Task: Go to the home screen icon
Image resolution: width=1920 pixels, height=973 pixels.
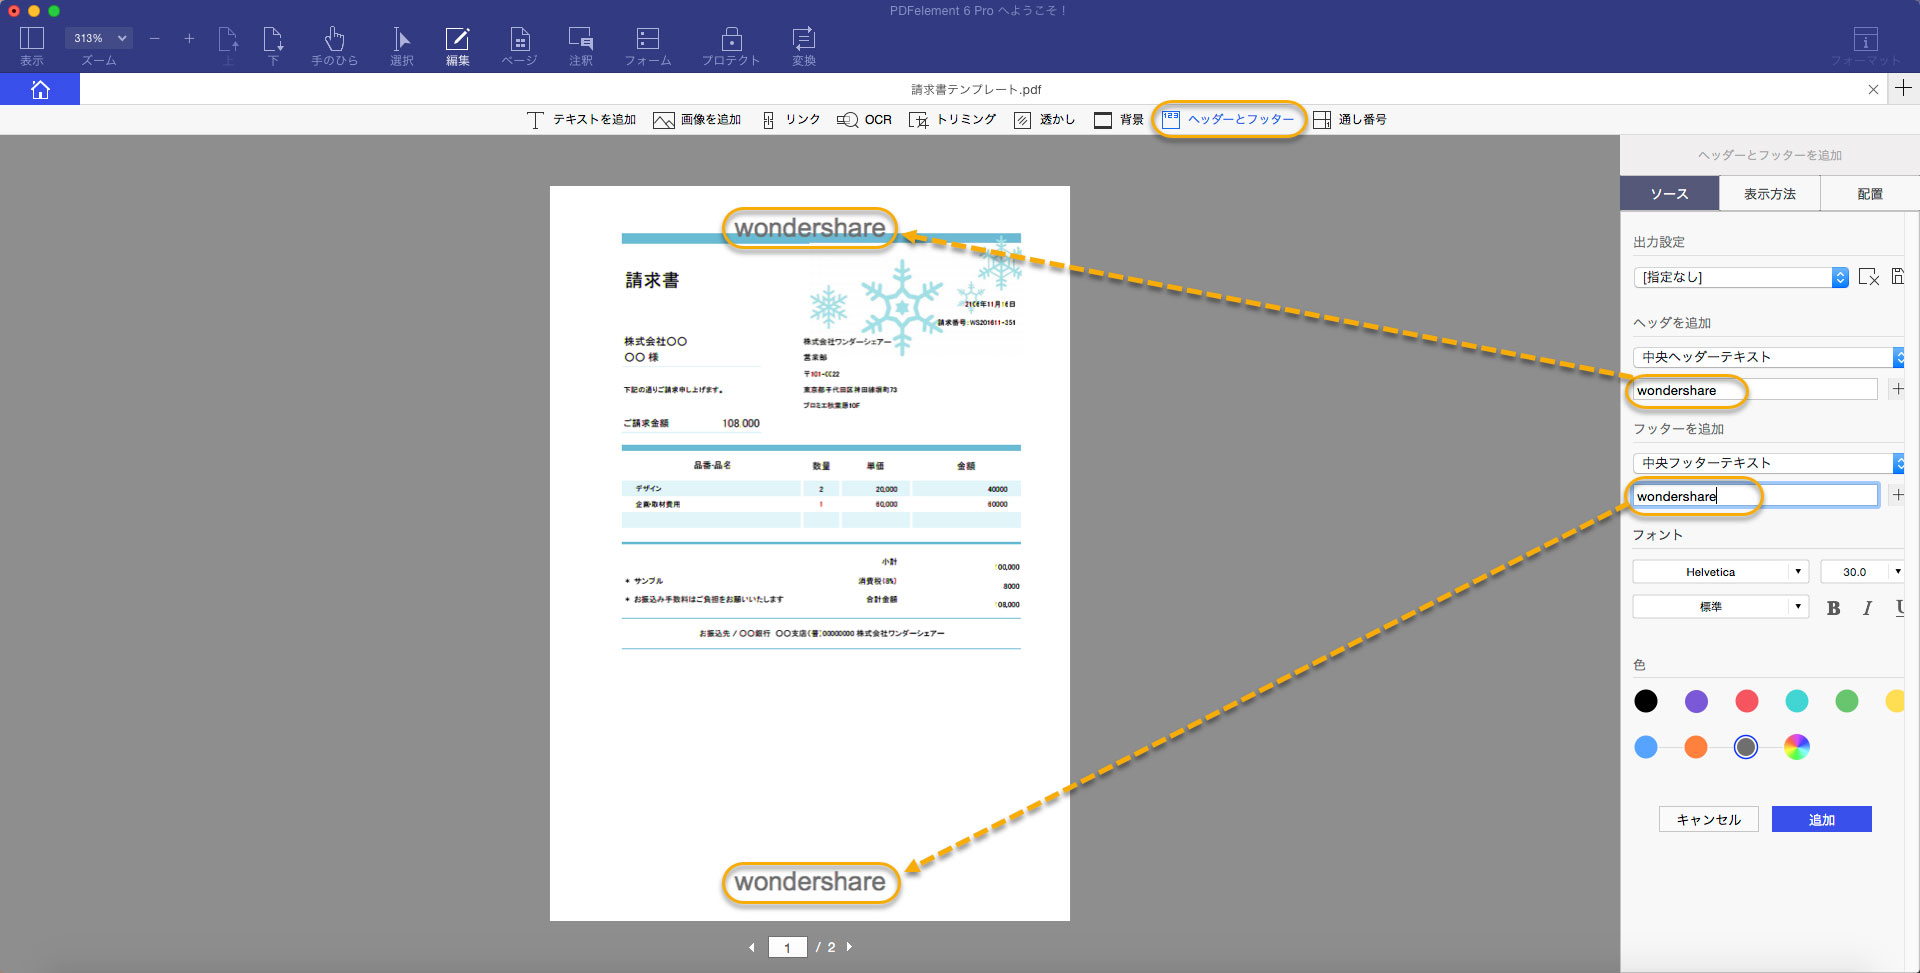Action: [40, 89]
